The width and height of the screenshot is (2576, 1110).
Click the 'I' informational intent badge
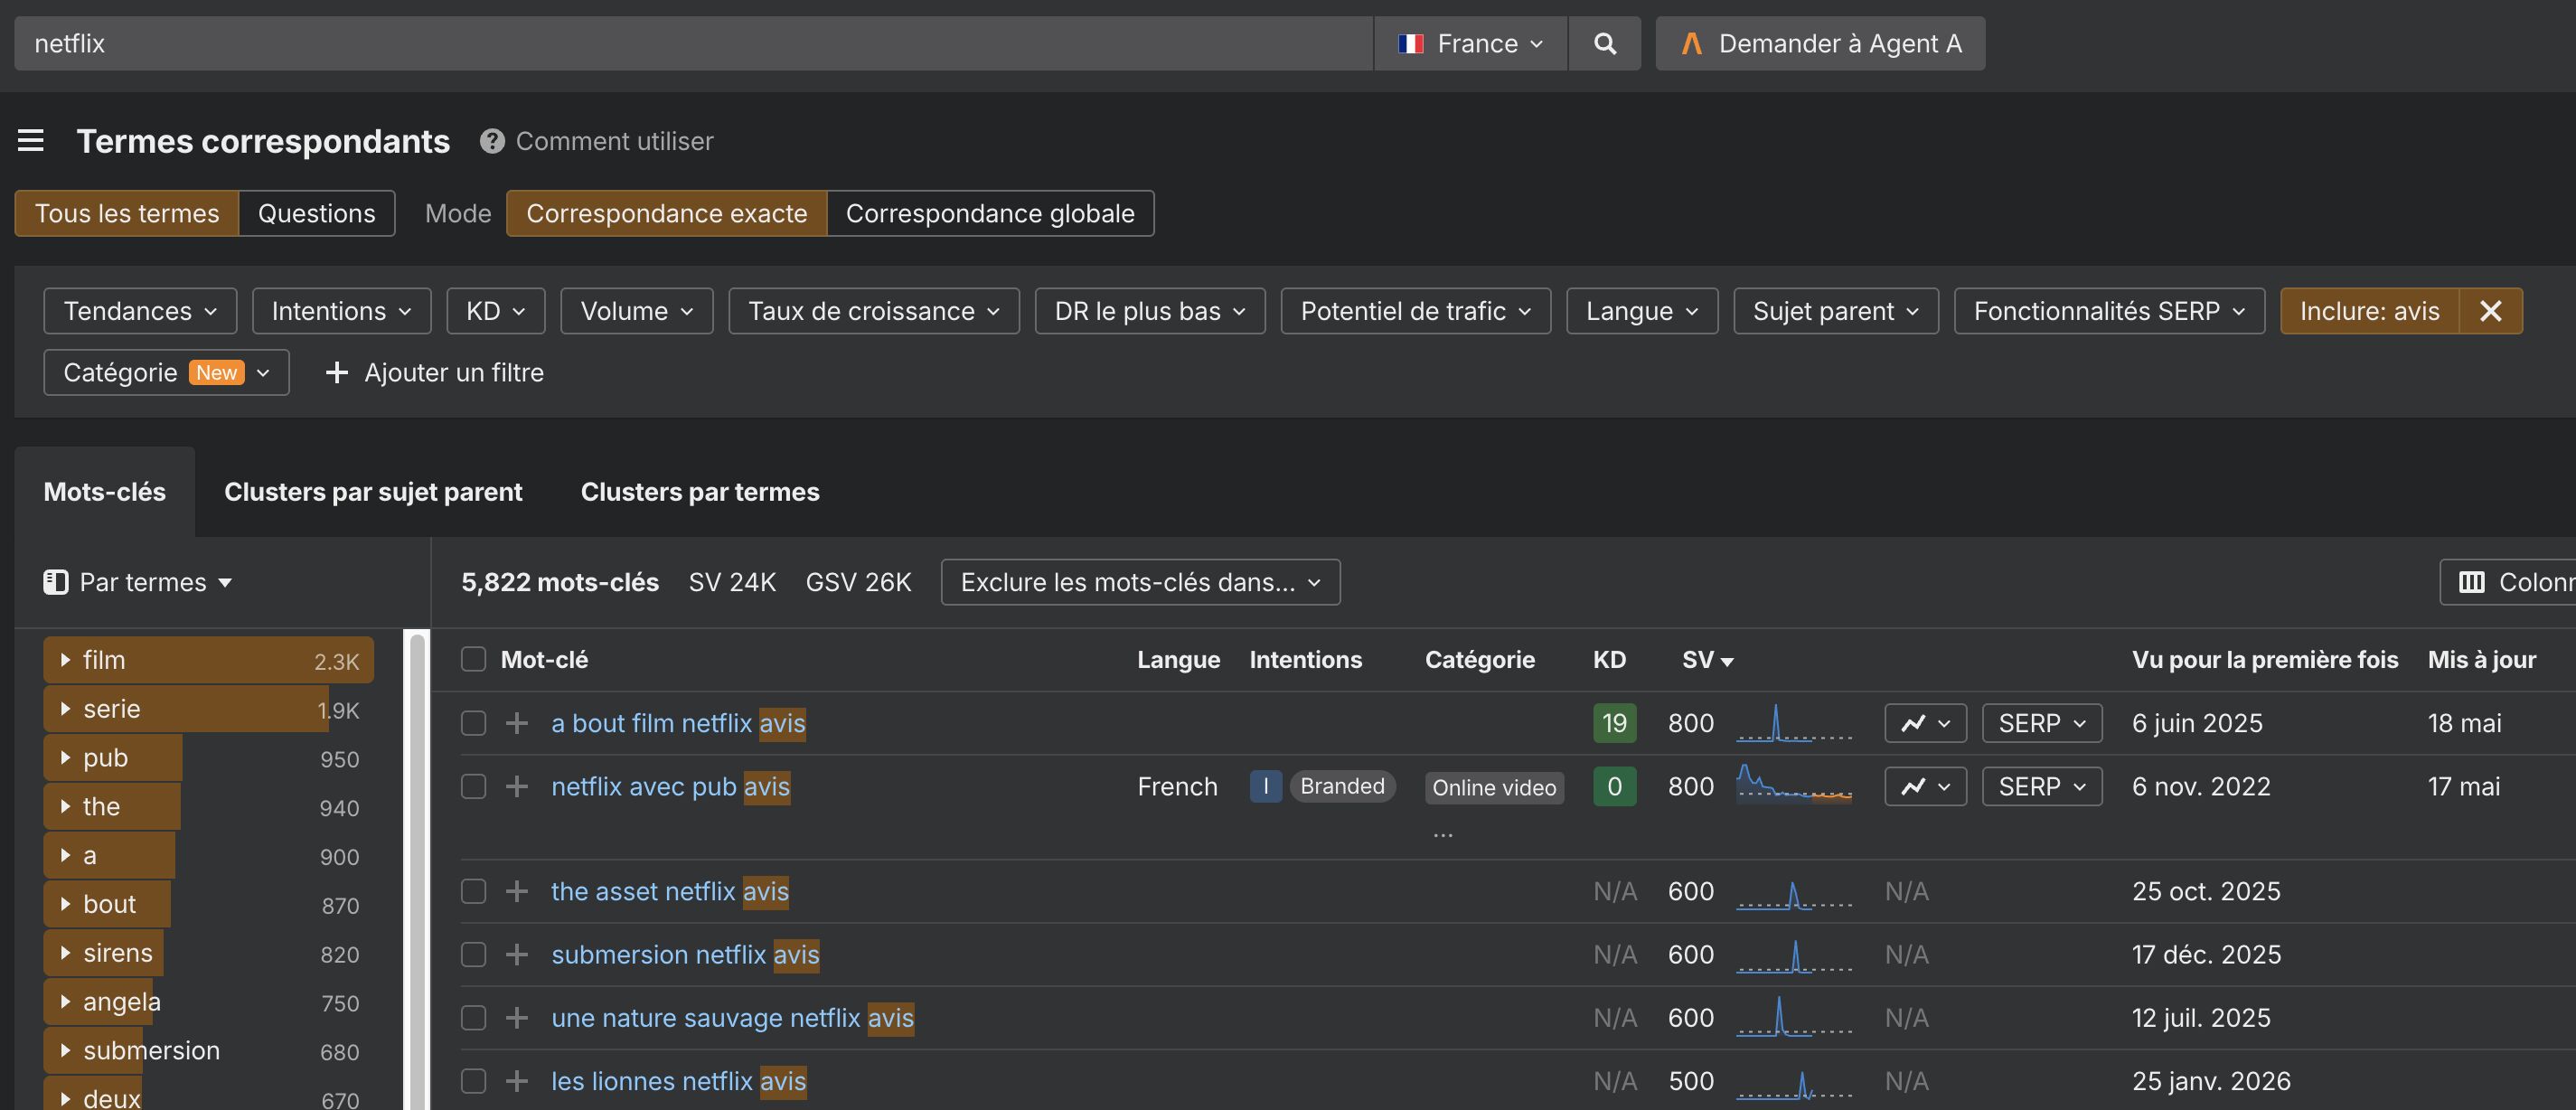[1265, 786]
